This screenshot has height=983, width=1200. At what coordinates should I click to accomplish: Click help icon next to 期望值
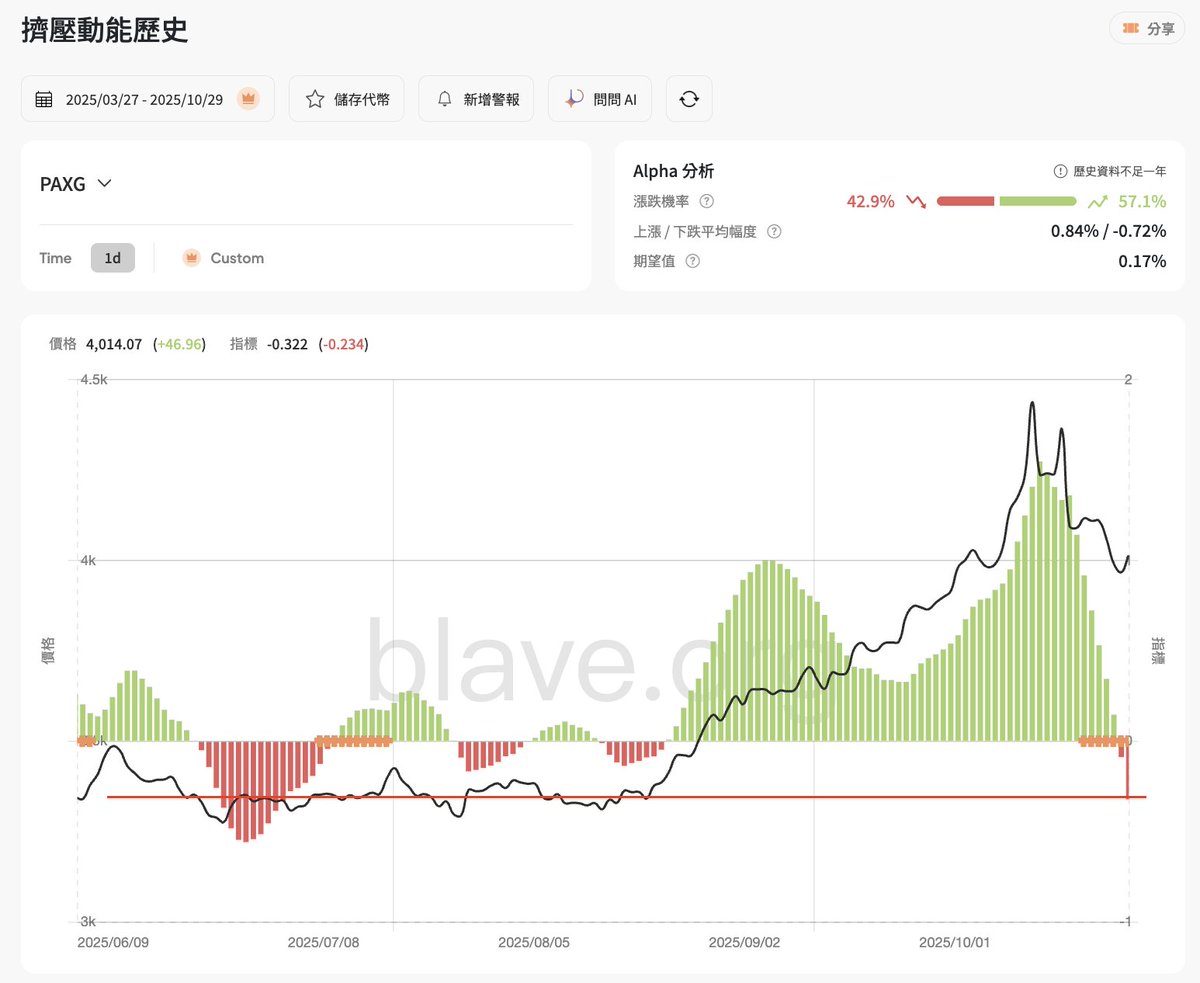pyautogui.click(x=693, y=261)
